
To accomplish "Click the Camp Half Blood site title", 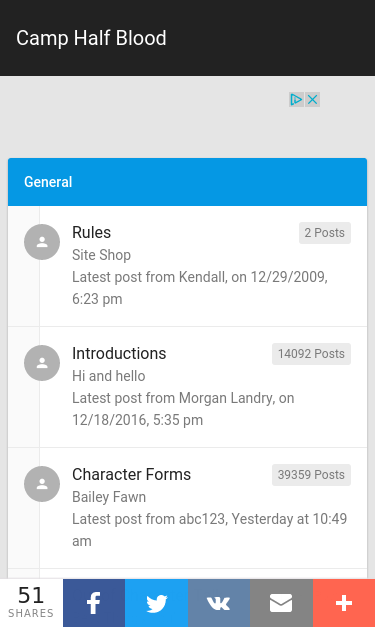I will point(91,38).
